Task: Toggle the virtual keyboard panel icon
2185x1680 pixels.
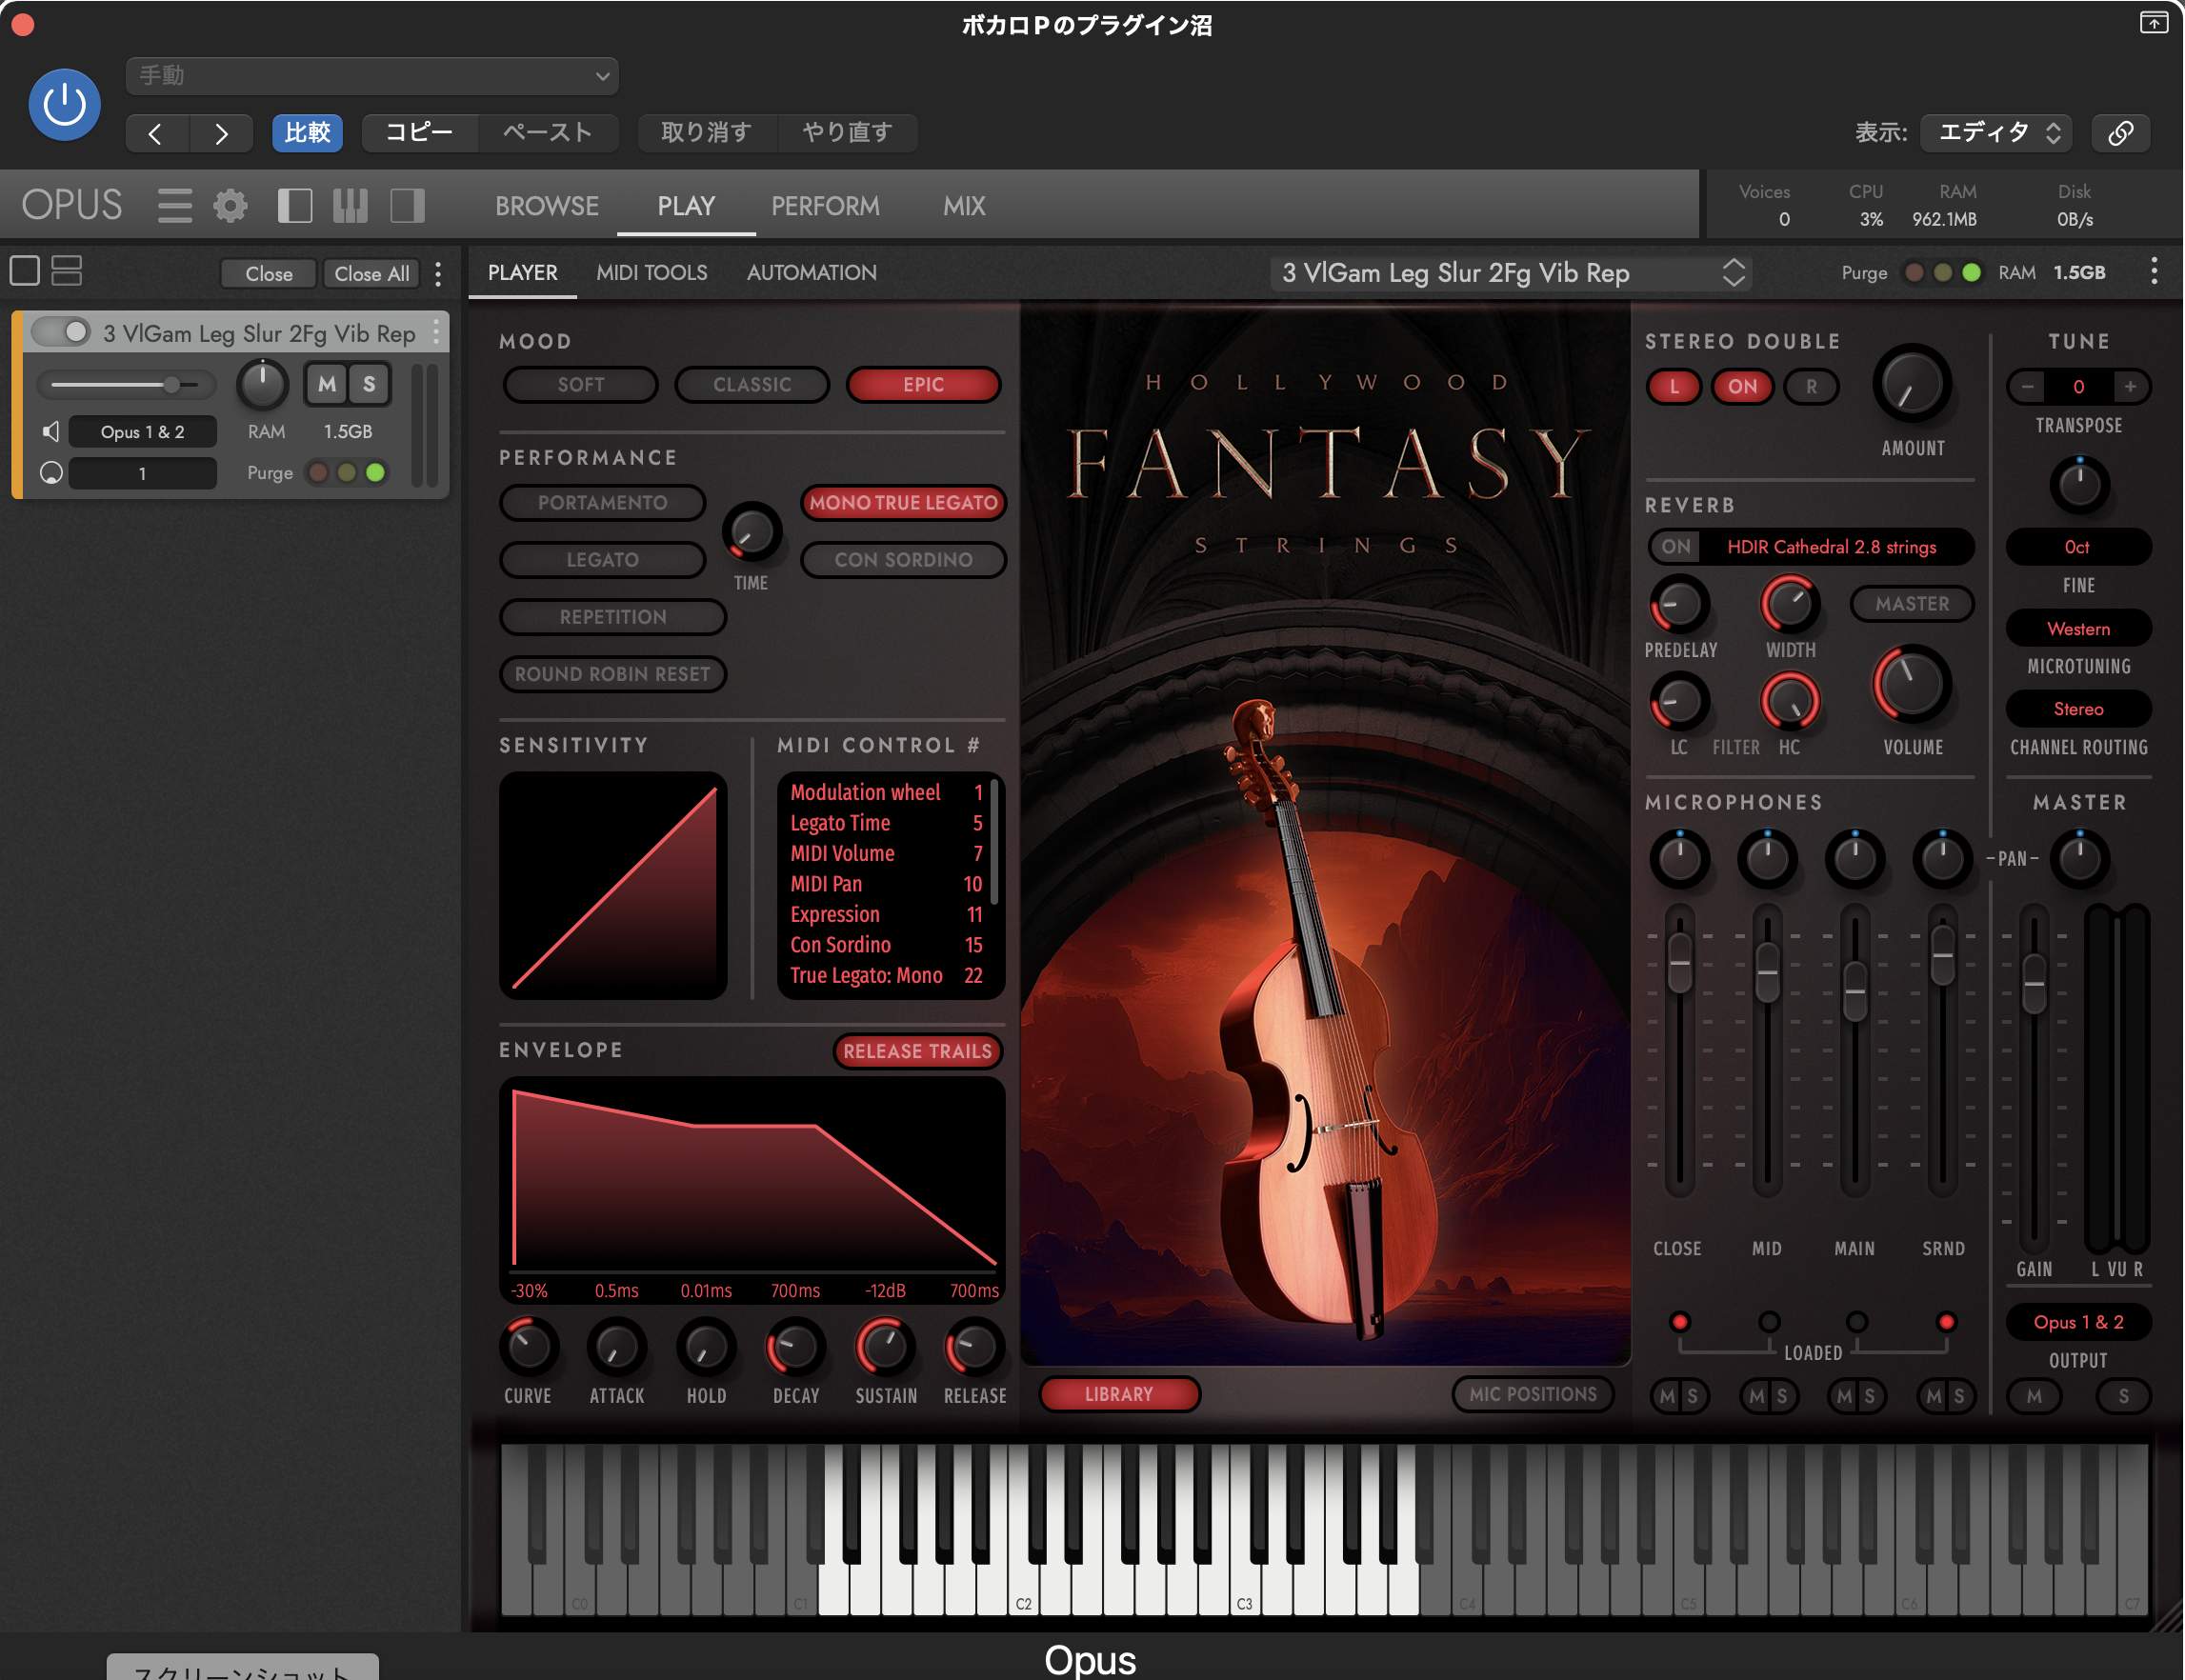Action: coord(350,206)
